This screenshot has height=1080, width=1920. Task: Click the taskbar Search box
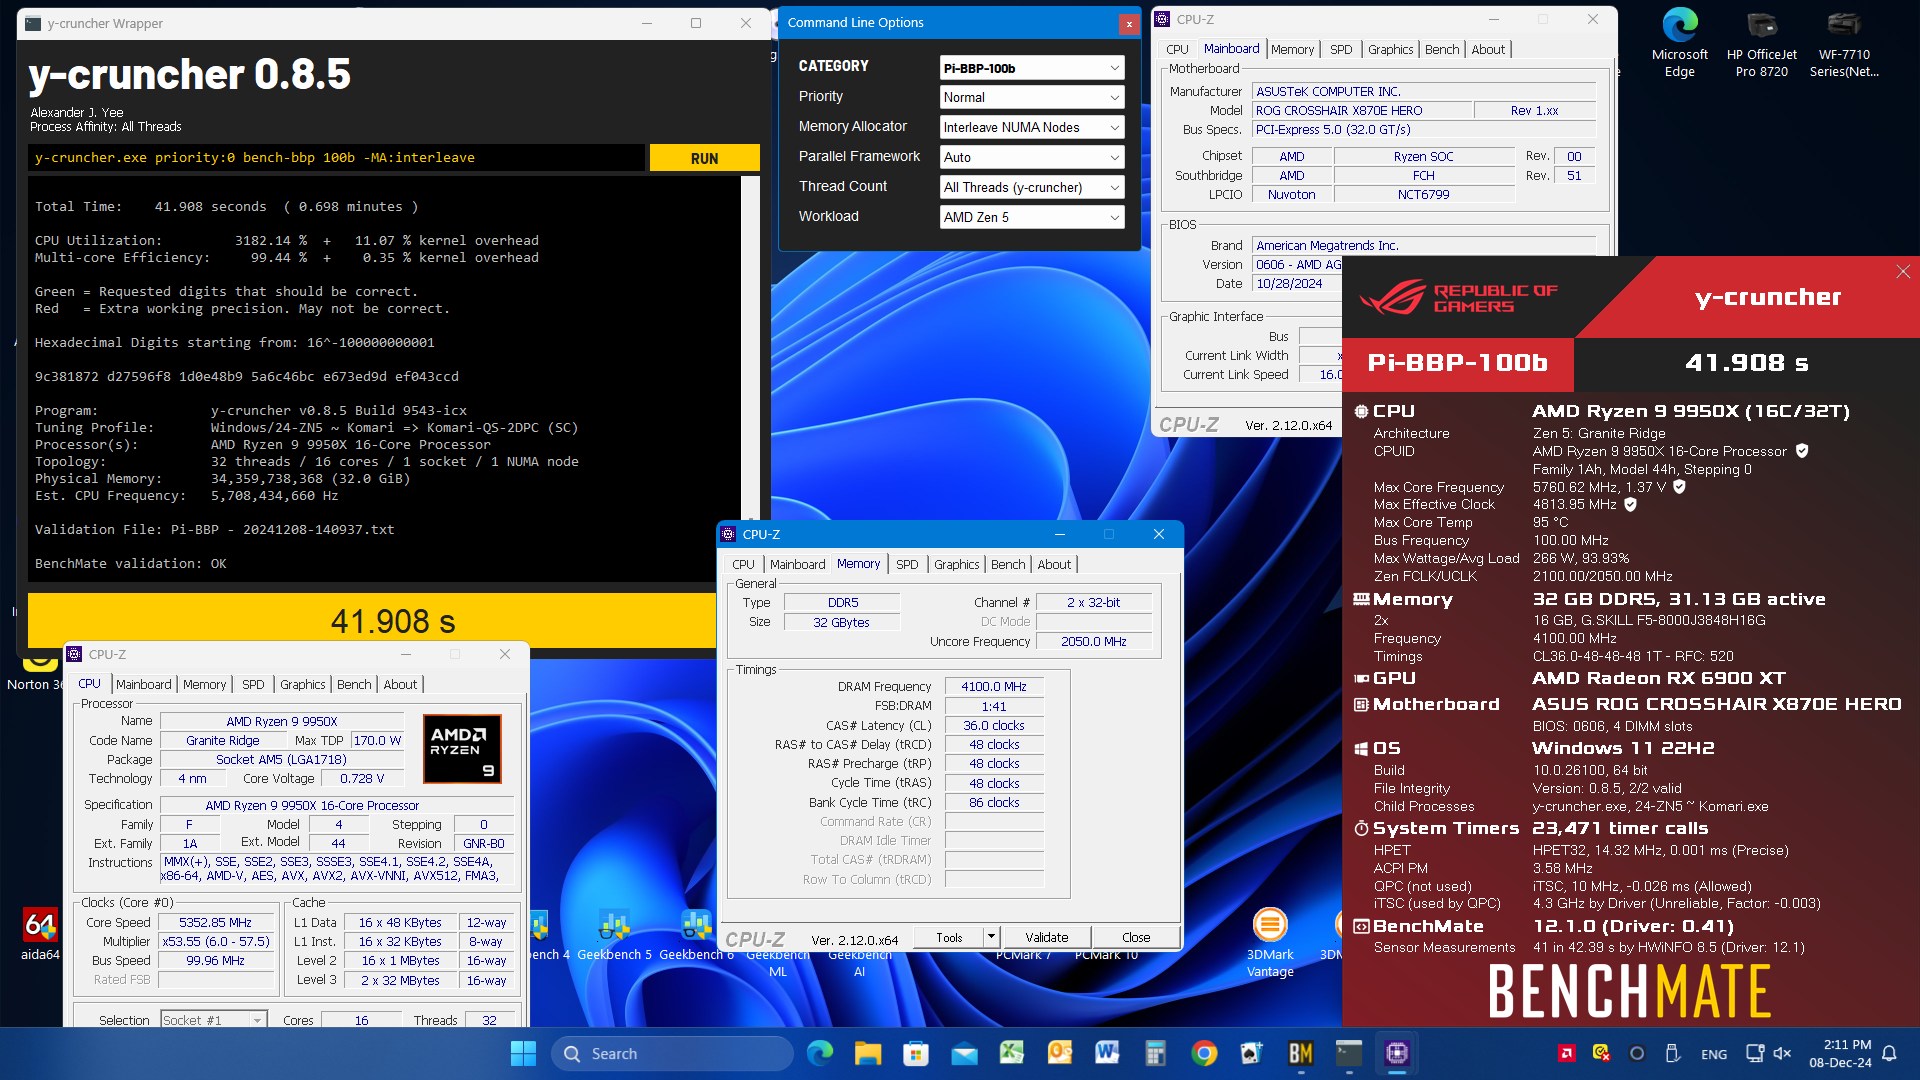[x=671, y=1053]
